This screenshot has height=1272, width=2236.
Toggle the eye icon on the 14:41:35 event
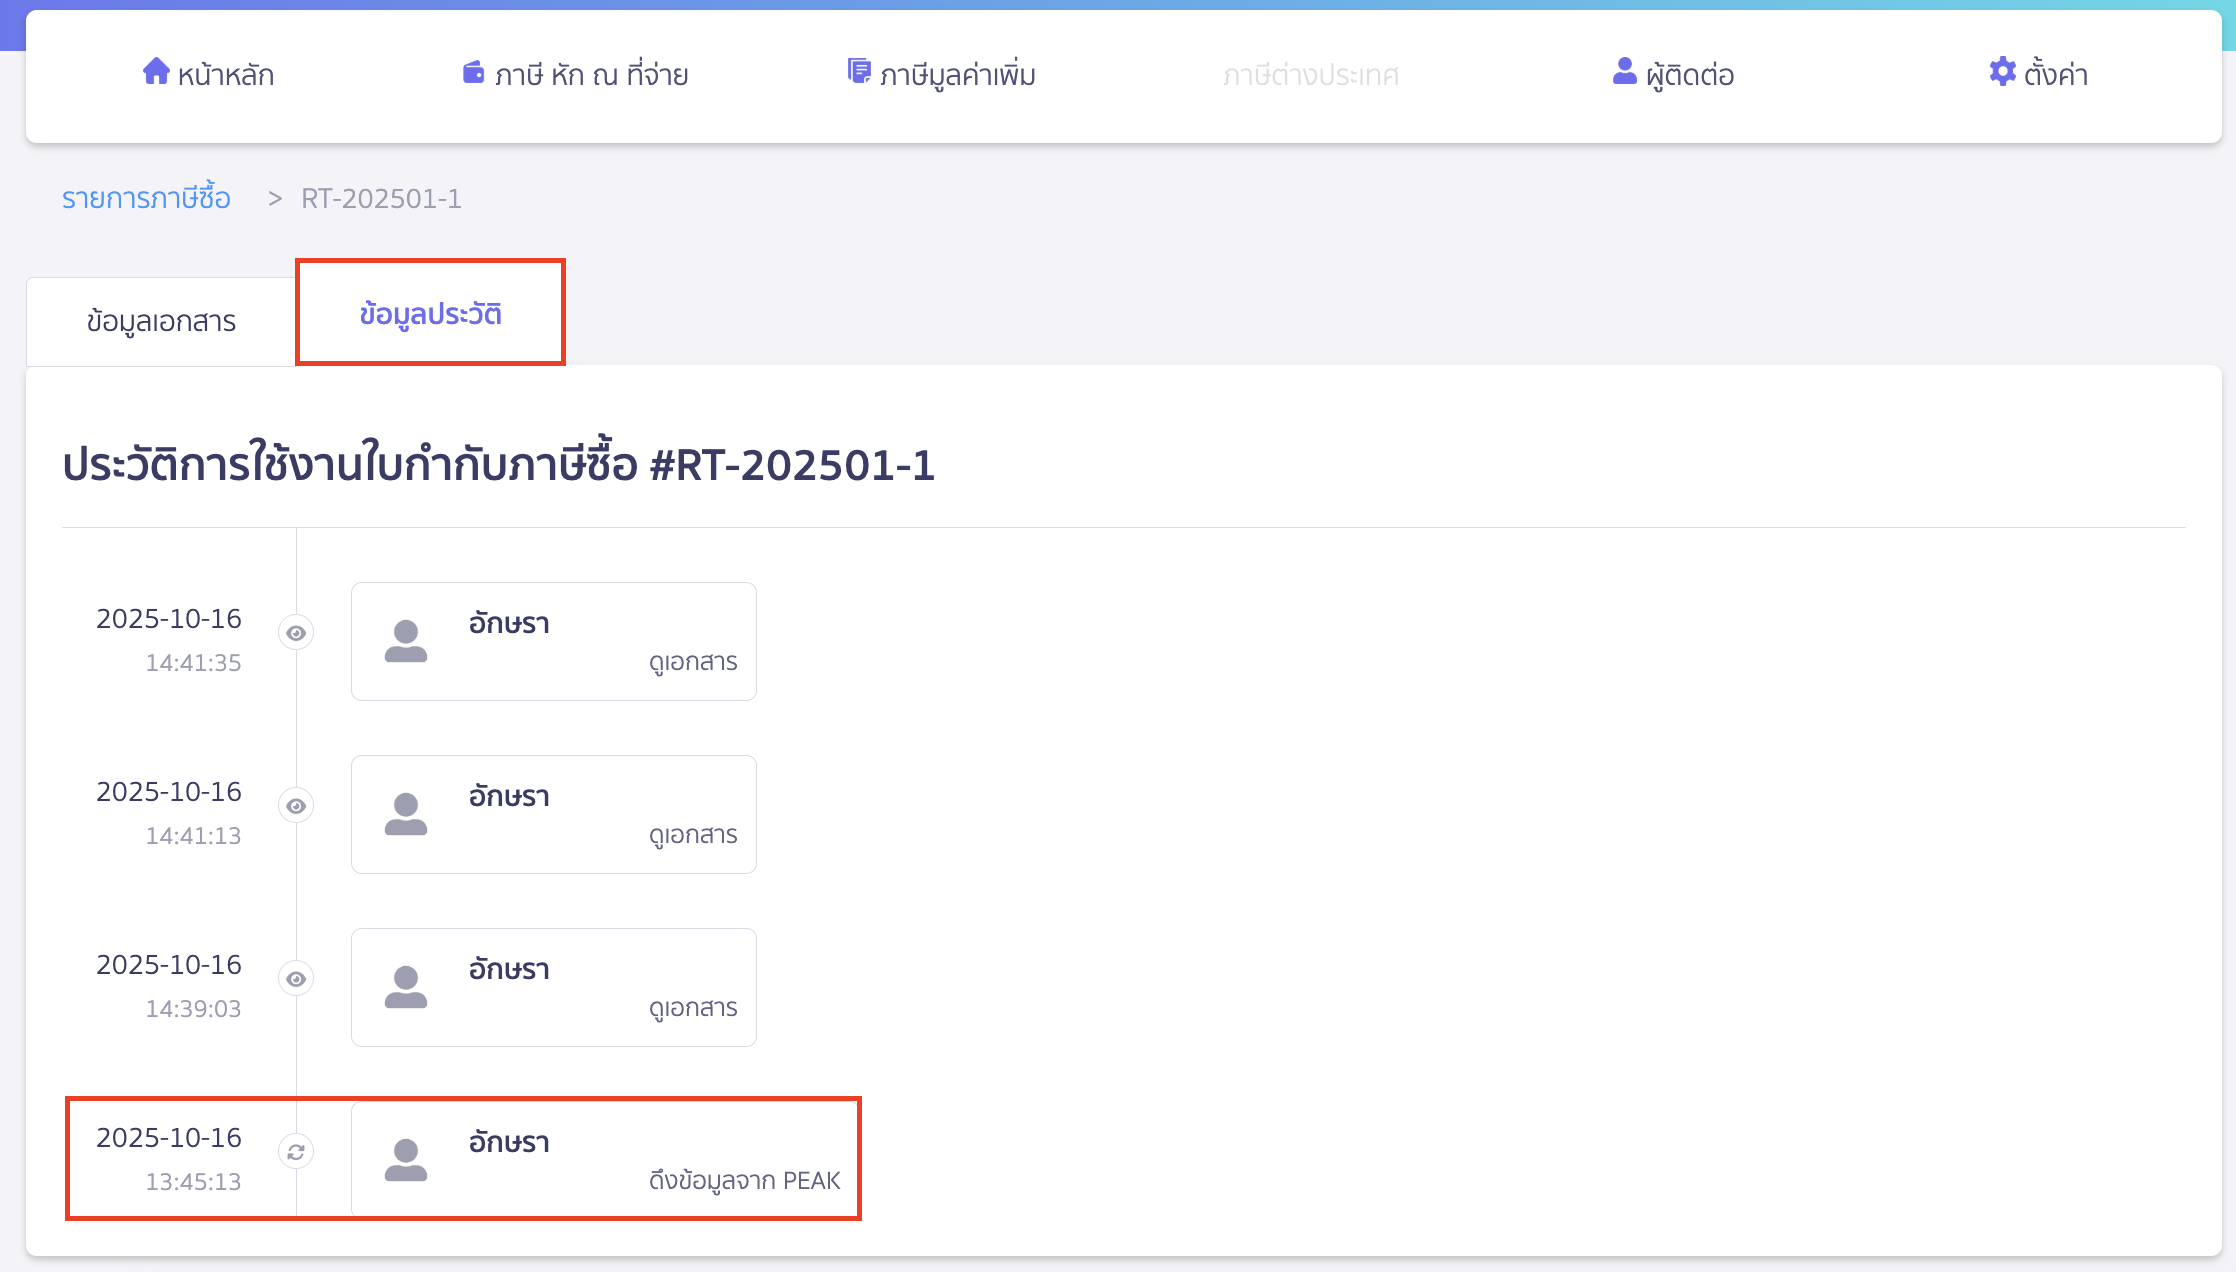pos(295,632)
